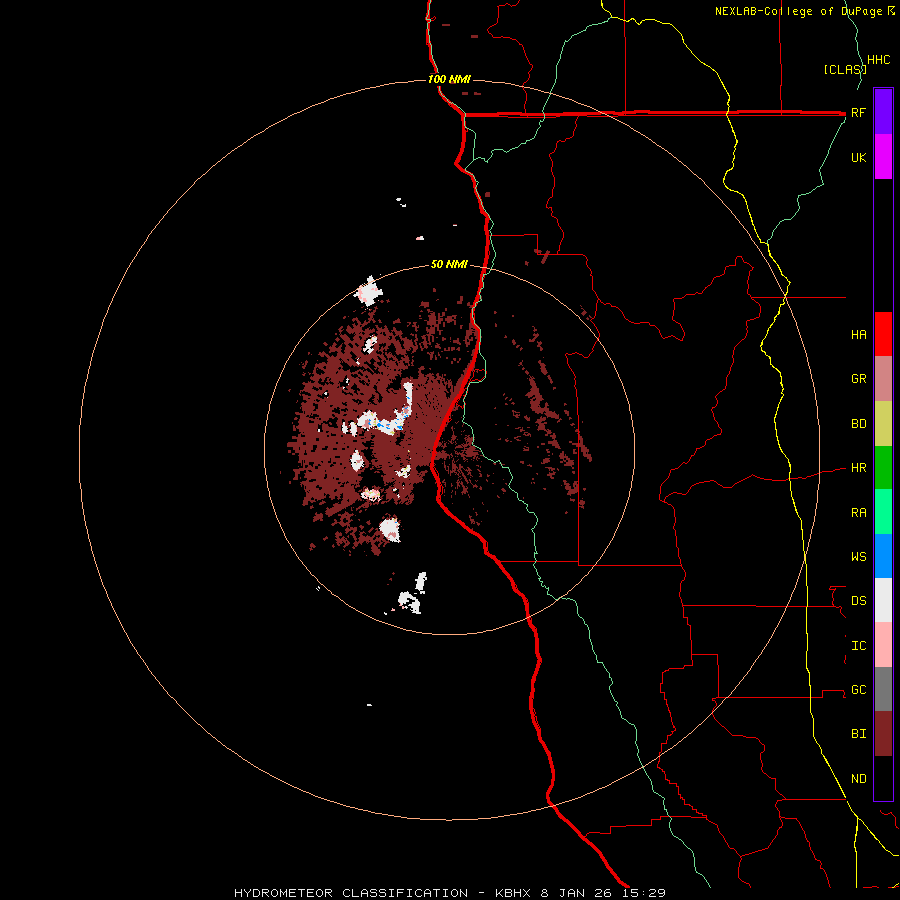
Task: Click the GR dusty pink swatch
Action: [883, 379]
